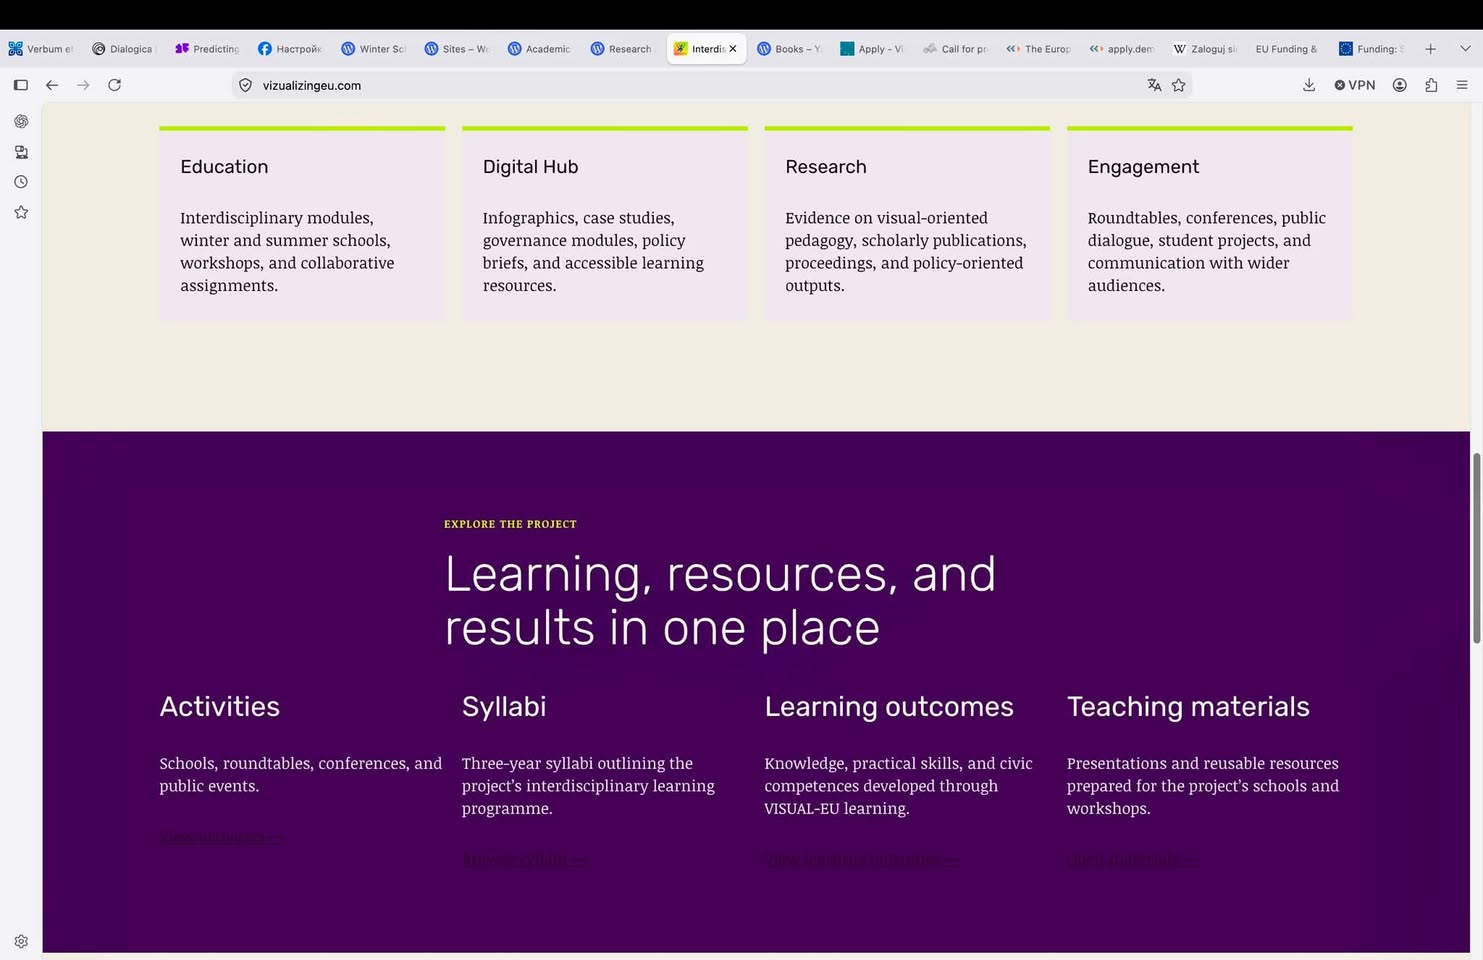Switch to the Predicting tab

coord(207,48)
